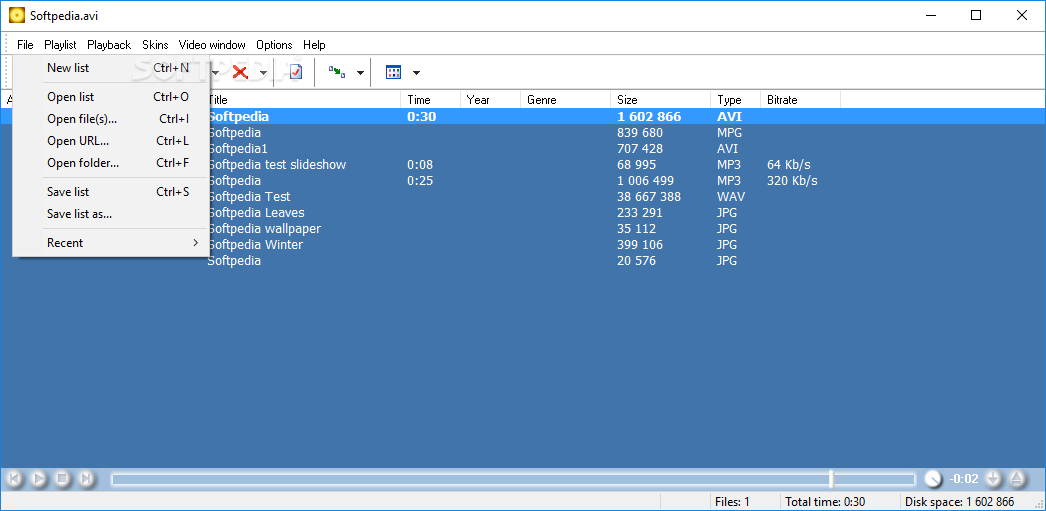Click the previous track button
The height and width of the screenshot is (511, 1046).
click(x=15, y=478)
